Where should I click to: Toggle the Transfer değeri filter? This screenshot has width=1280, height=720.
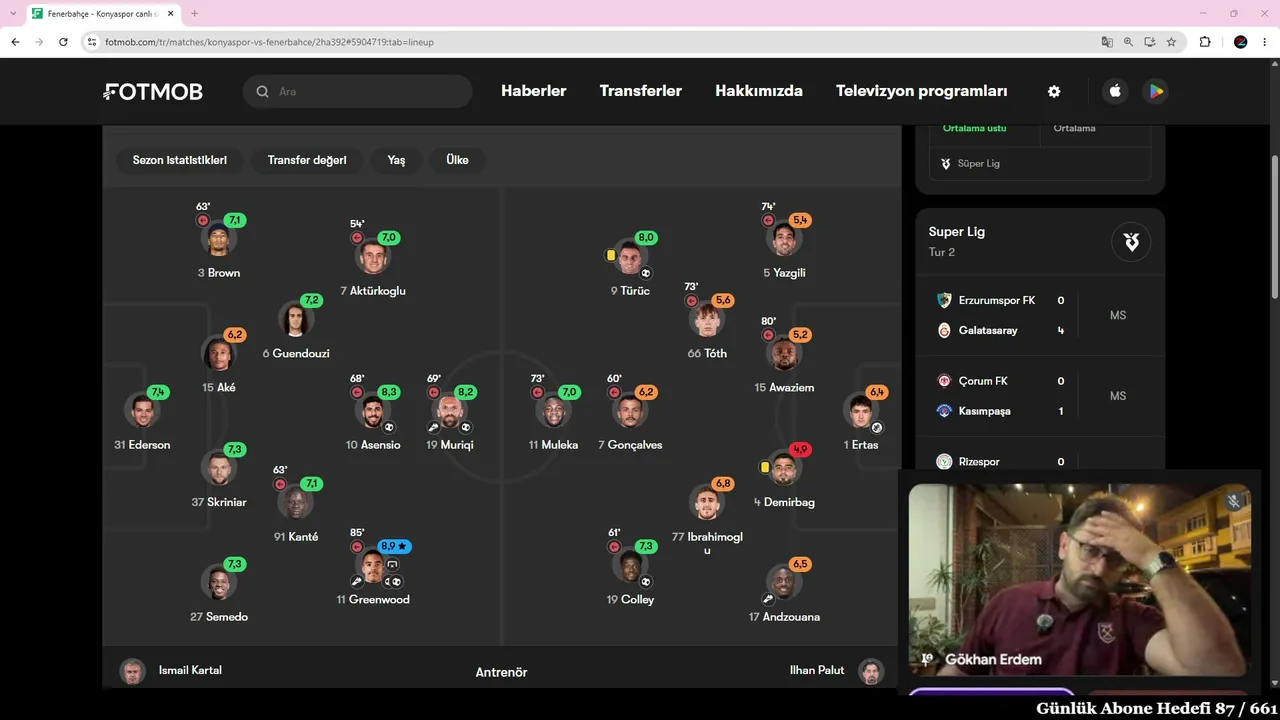pyautogui.click(x=307, y=160)
